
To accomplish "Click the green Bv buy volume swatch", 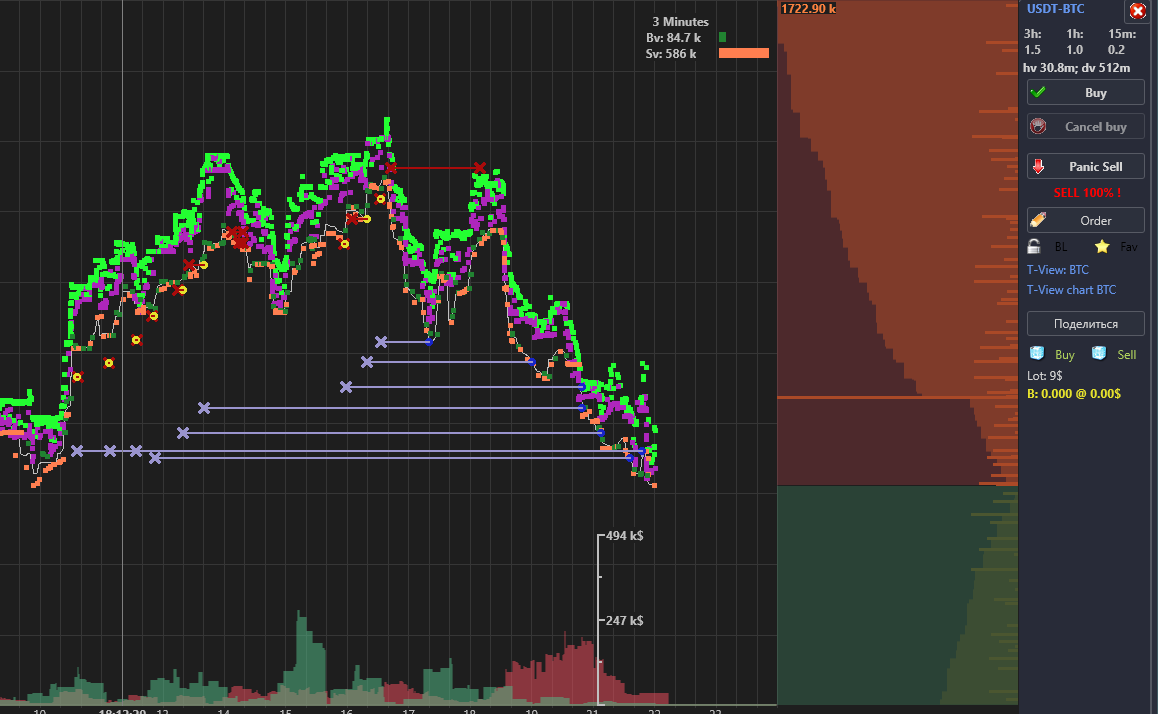I will coord(722,37).
